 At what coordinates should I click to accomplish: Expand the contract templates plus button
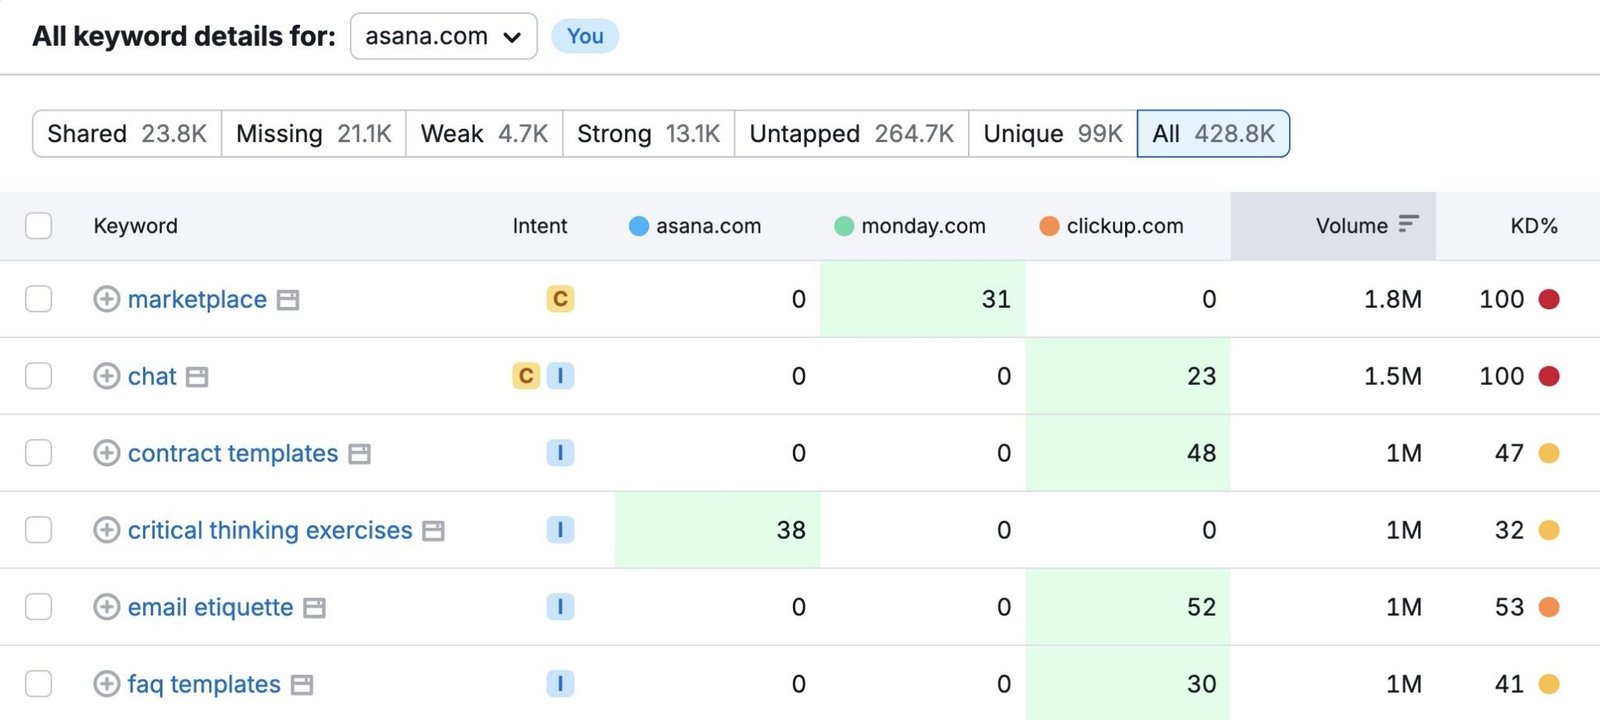point(106,453)
